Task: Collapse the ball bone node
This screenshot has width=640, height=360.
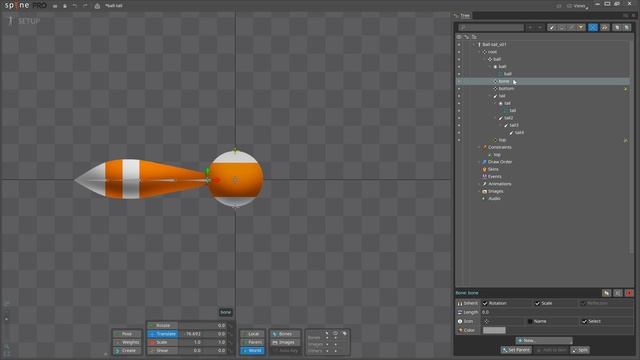Action: click(x=484, y=59)
